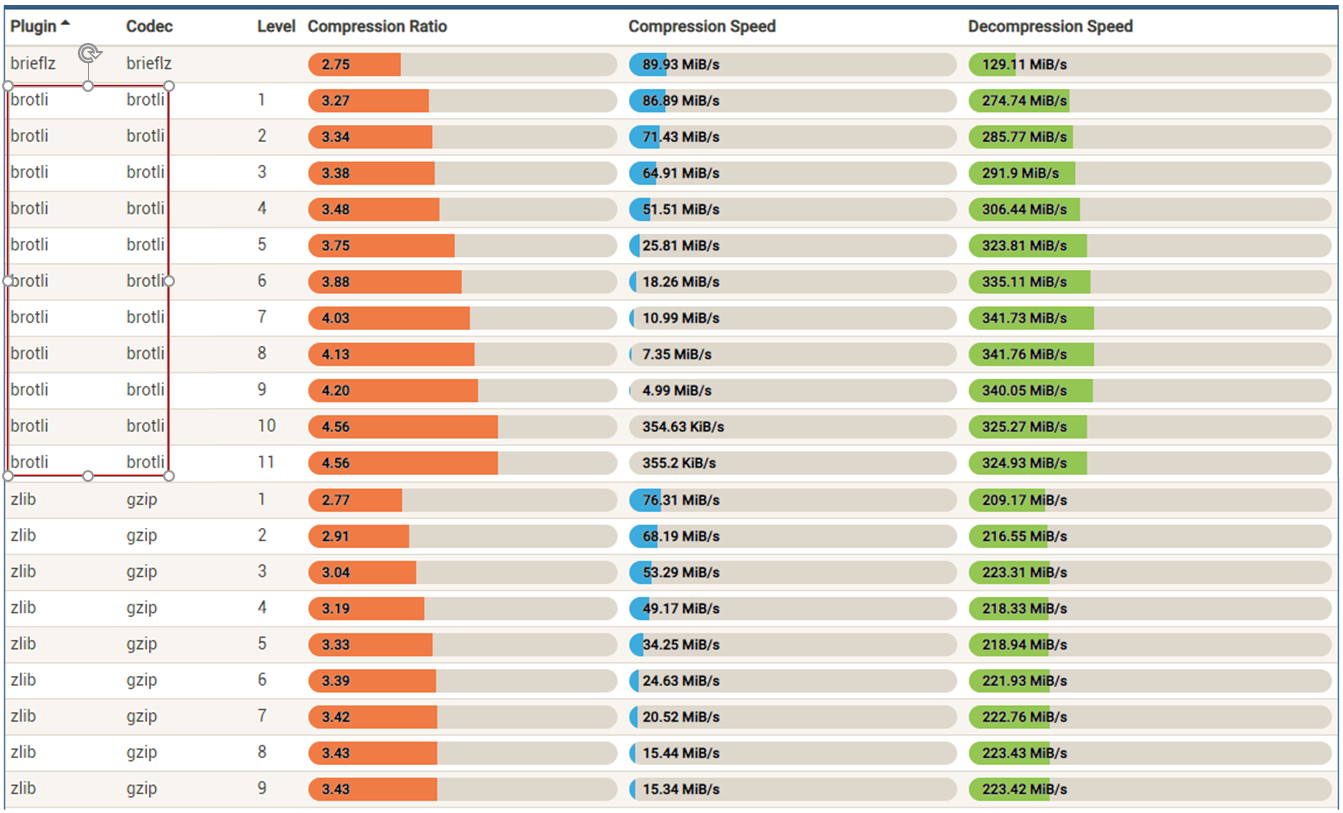The height and width of the screenshot is (813, 1343).
Task: Click the 4.20 compression ratio bar for brotli
Action: 462,390
